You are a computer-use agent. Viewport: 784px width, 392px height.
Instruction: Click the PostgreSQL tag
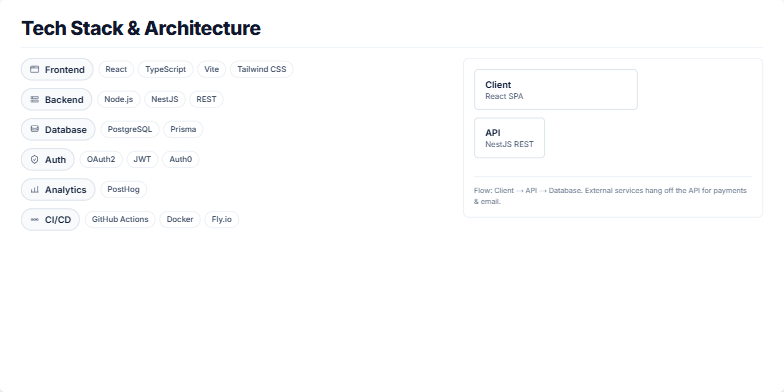(130, 130)
